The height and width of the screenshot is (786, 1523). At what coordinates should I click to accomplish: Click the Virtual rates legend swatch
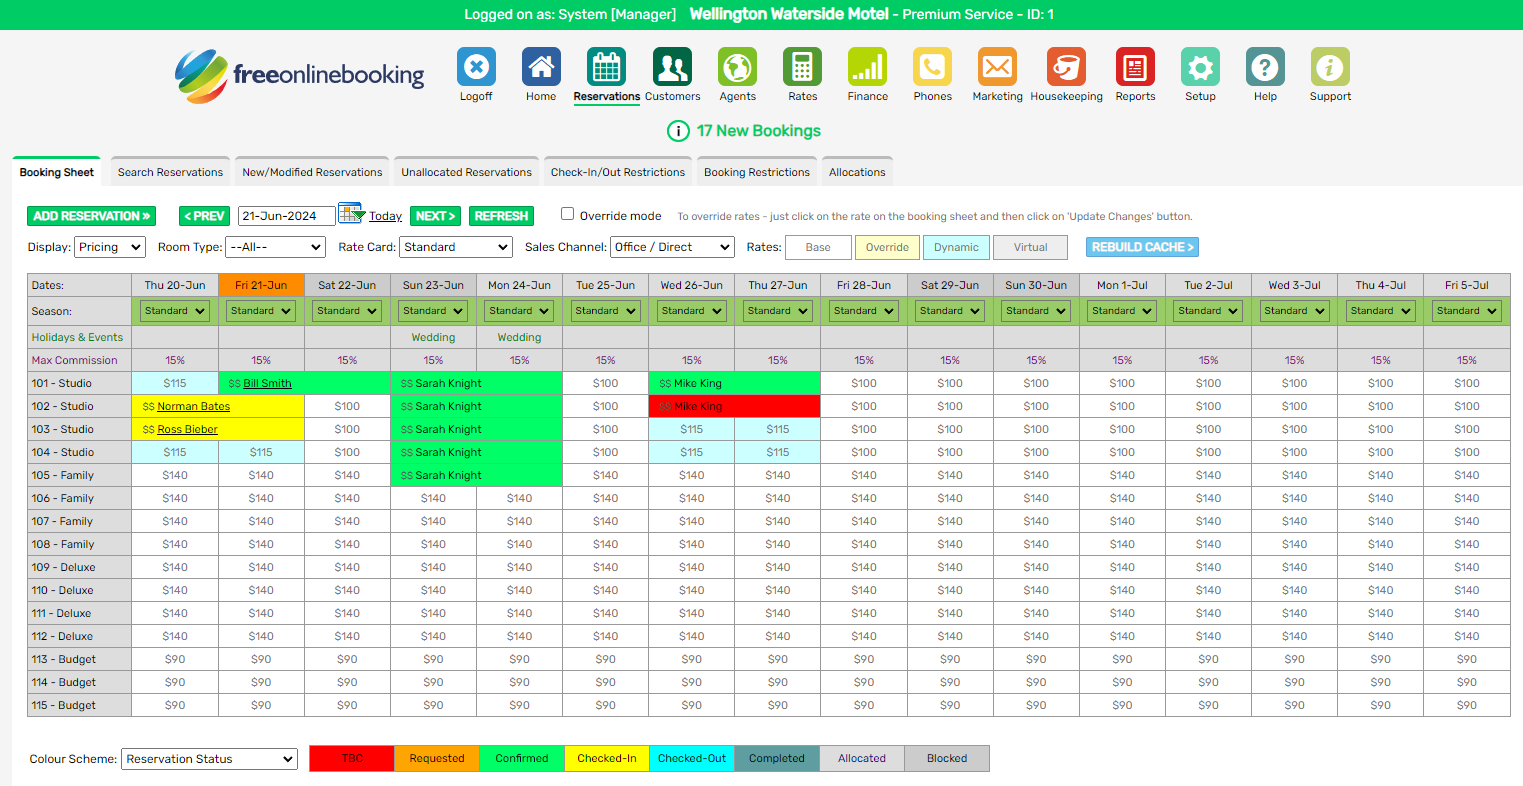[x=1030, y=247]
